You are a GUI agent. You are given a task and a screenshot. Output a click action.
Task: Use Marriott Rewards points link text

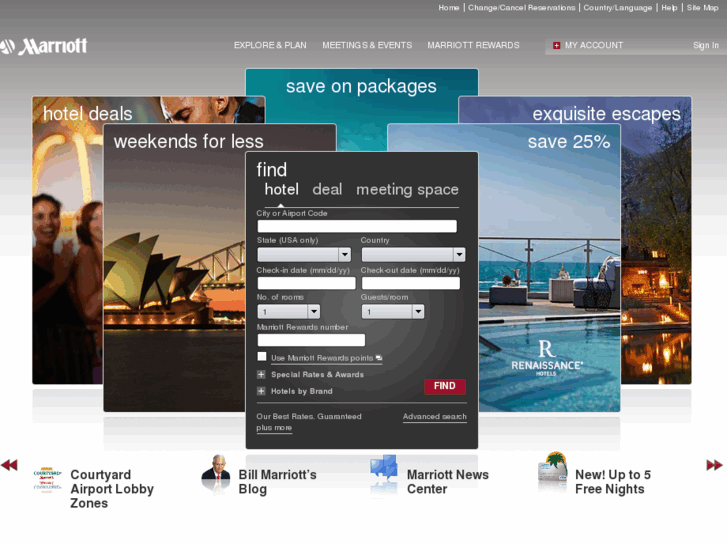(x=322, y=358)
